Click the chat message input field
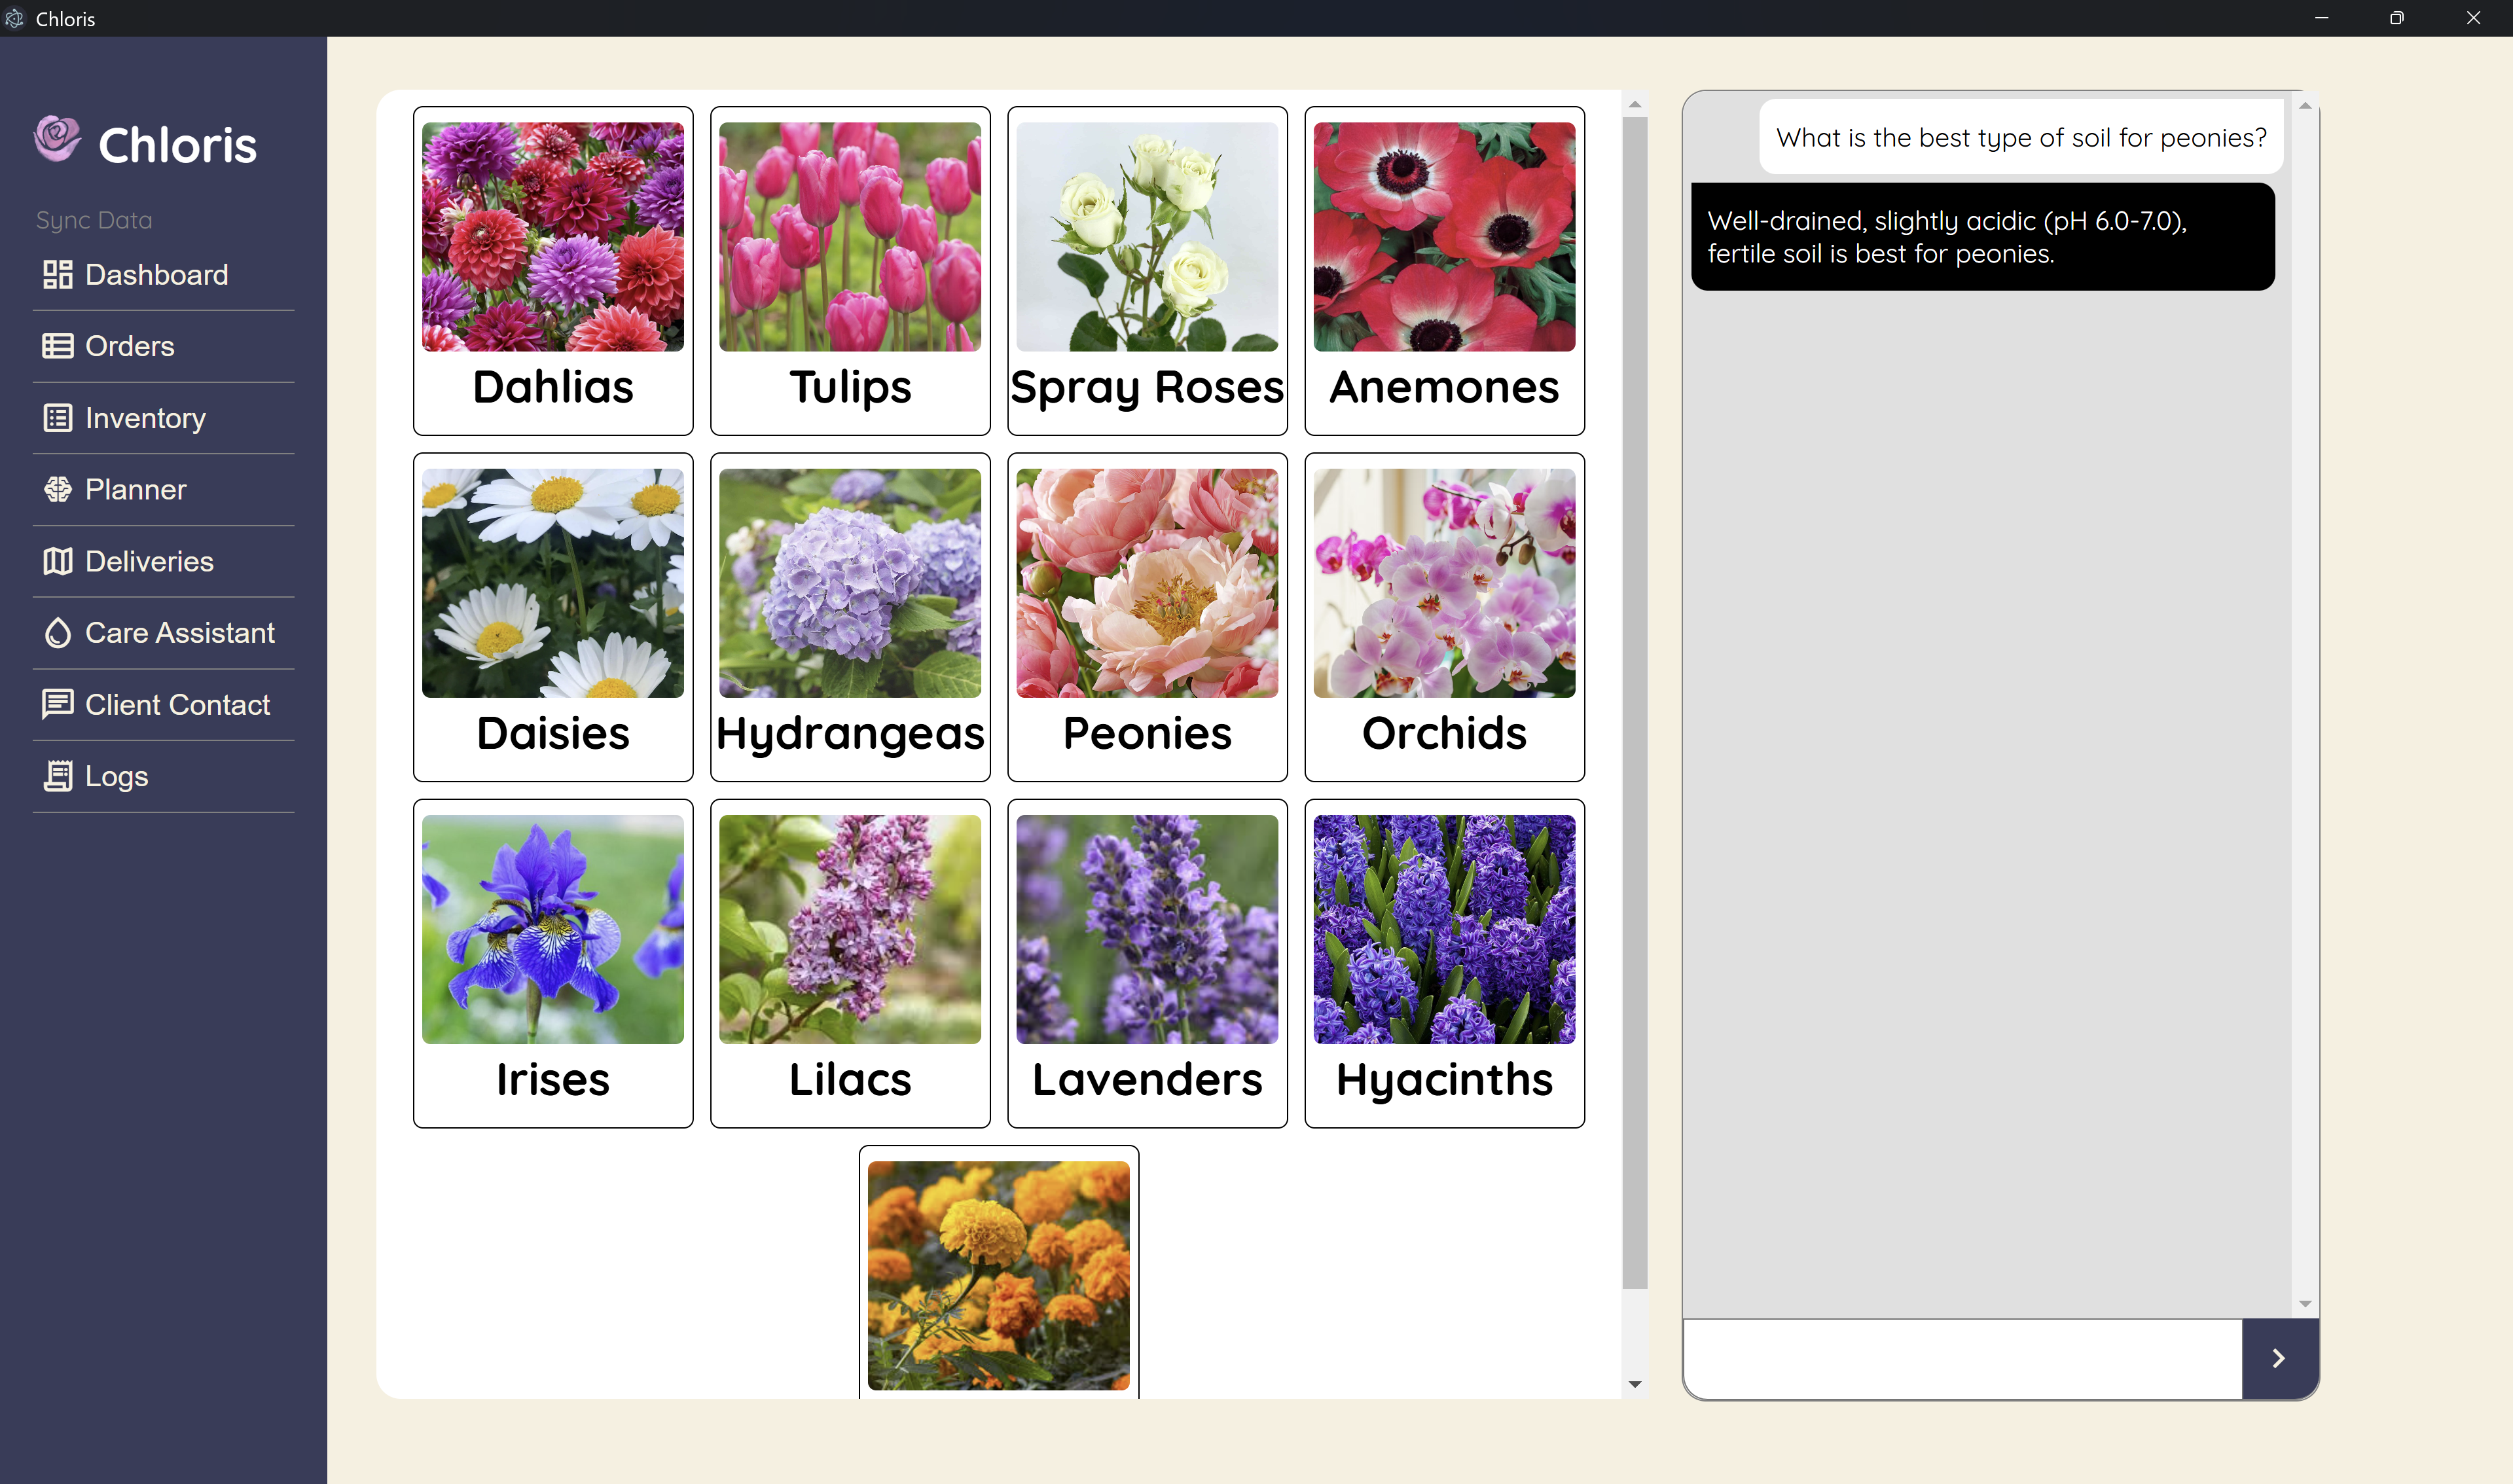This screenshot has width=2513, height=1484. pyautogui.click(x=1961, y=1358)
